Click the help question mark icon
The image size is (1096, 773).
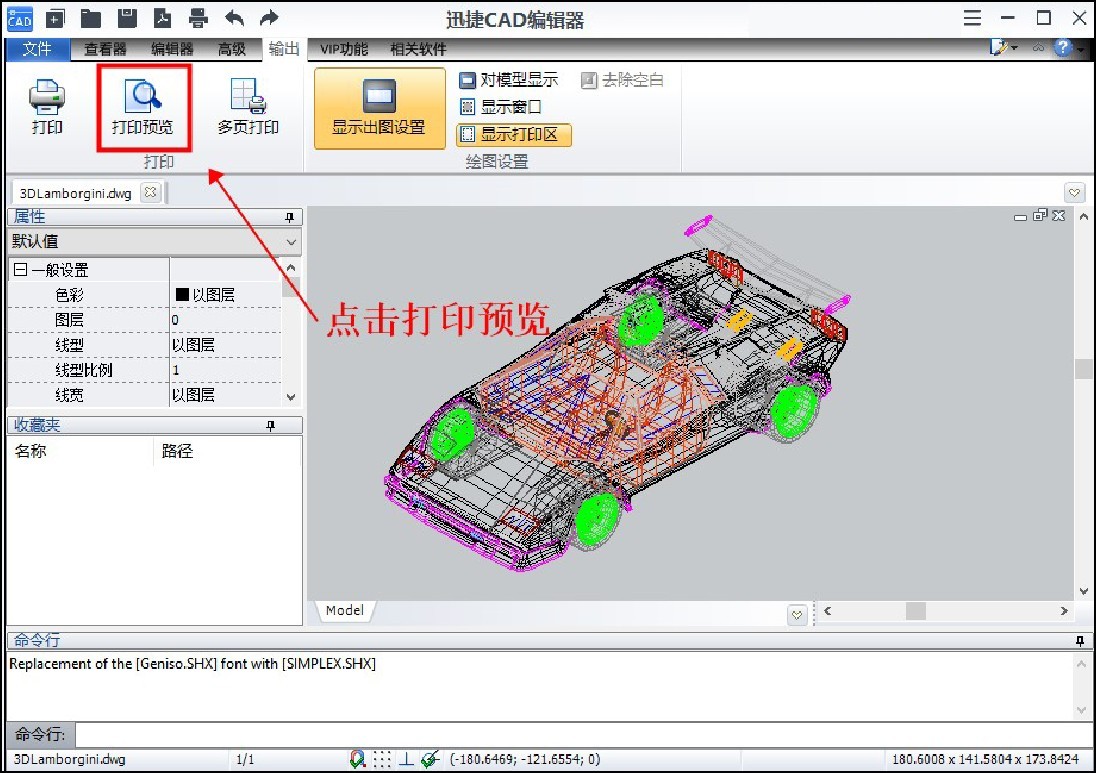click(1062, 48)
